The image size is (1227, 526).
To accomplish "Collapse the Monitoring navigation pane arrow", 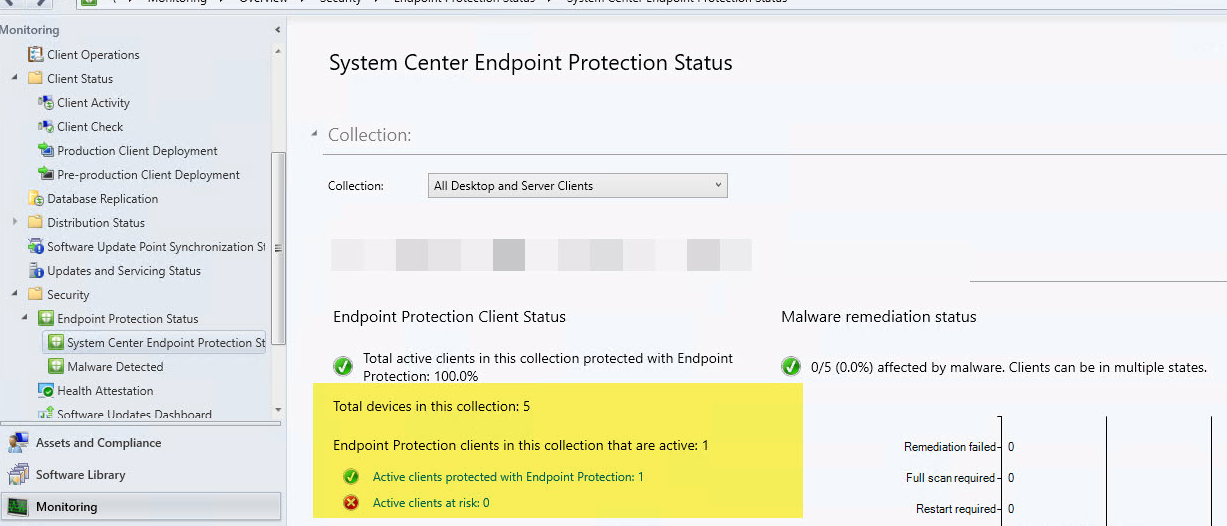I will [x=277, y=31].
